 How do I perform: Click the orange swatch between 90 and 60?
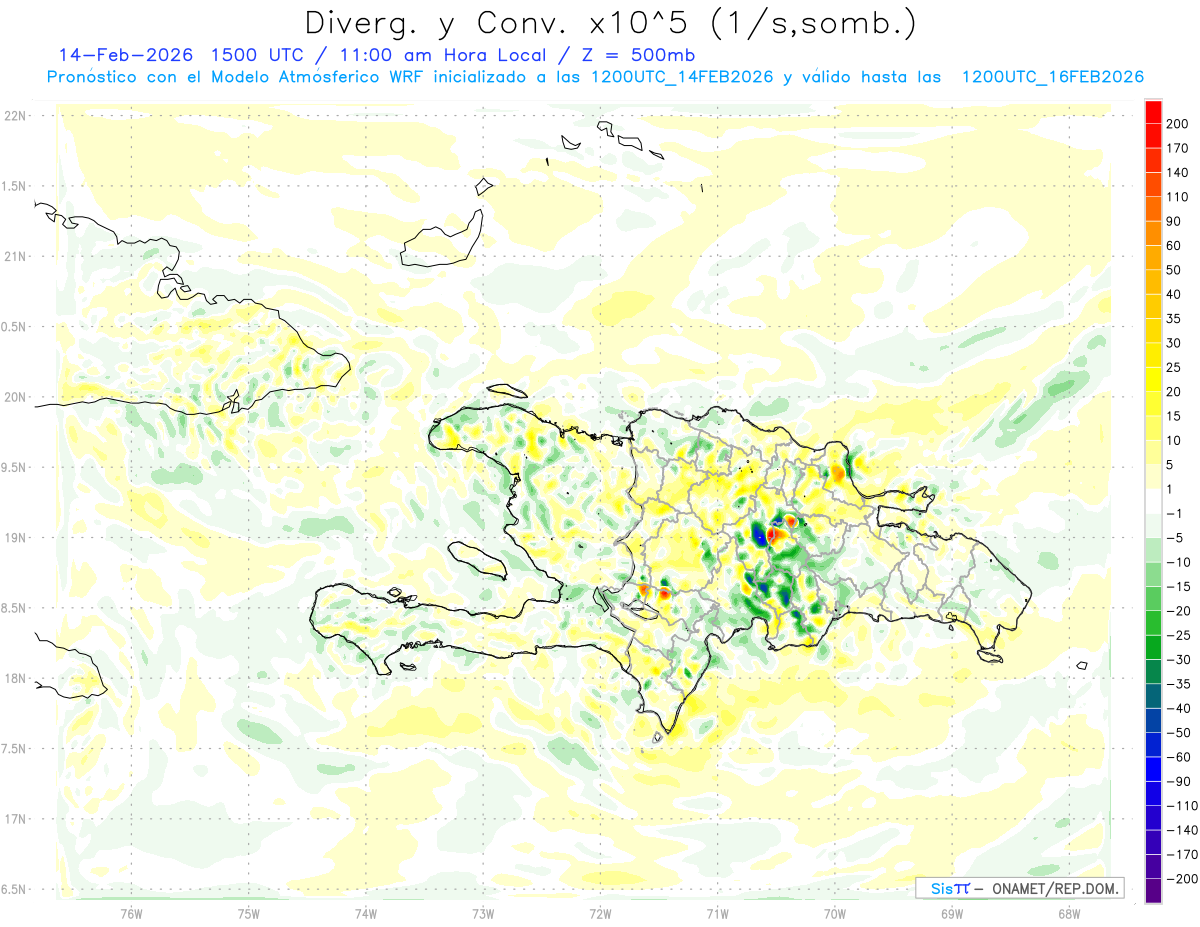point(1153,233)
